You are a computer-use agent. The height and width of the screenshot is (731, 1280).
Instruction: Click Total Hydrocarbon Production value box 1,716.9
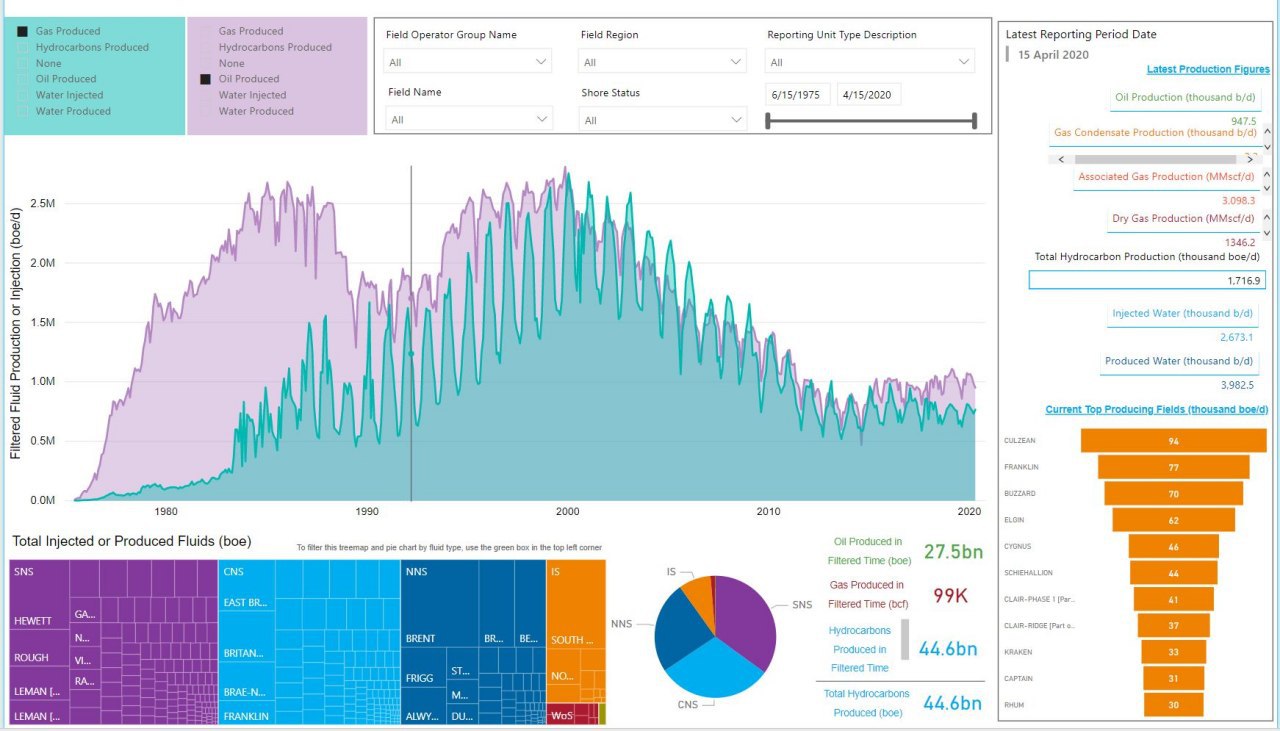pyautogui.click(x=1149, y=280)
